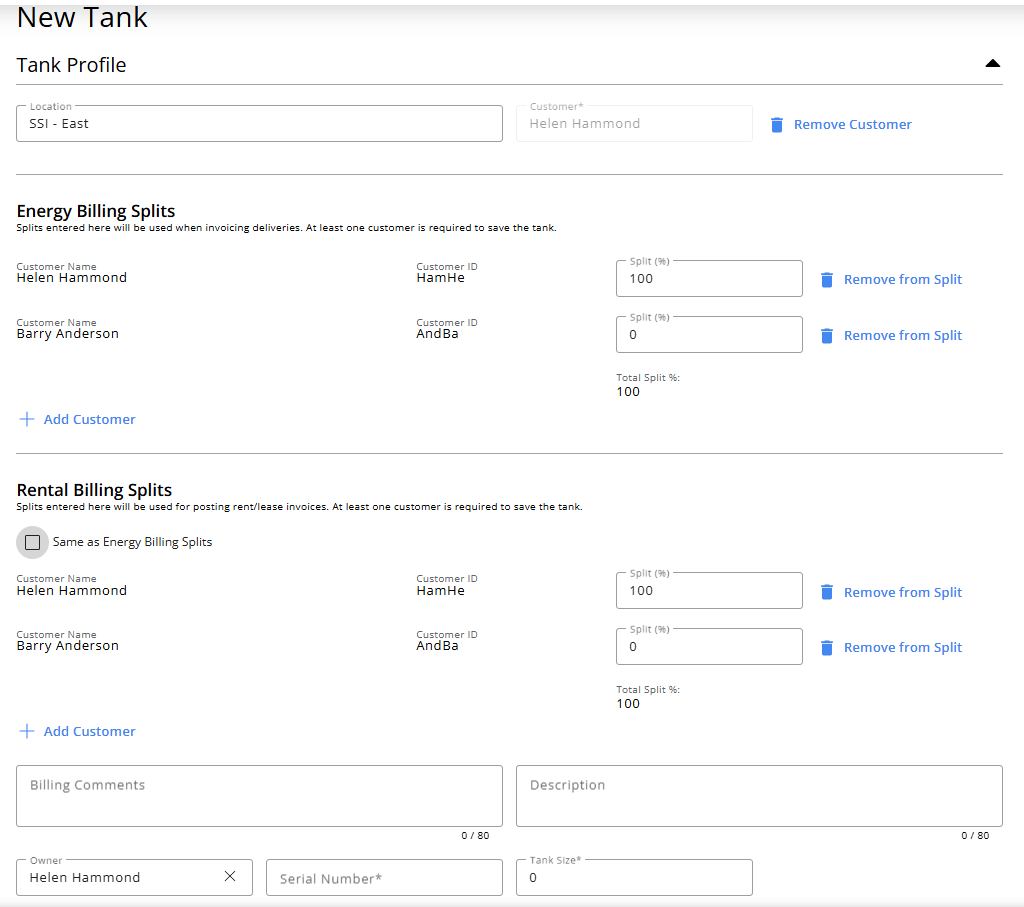Focus the Billing Comments text box
The image size is (1024, 907).
click(259, 796)
